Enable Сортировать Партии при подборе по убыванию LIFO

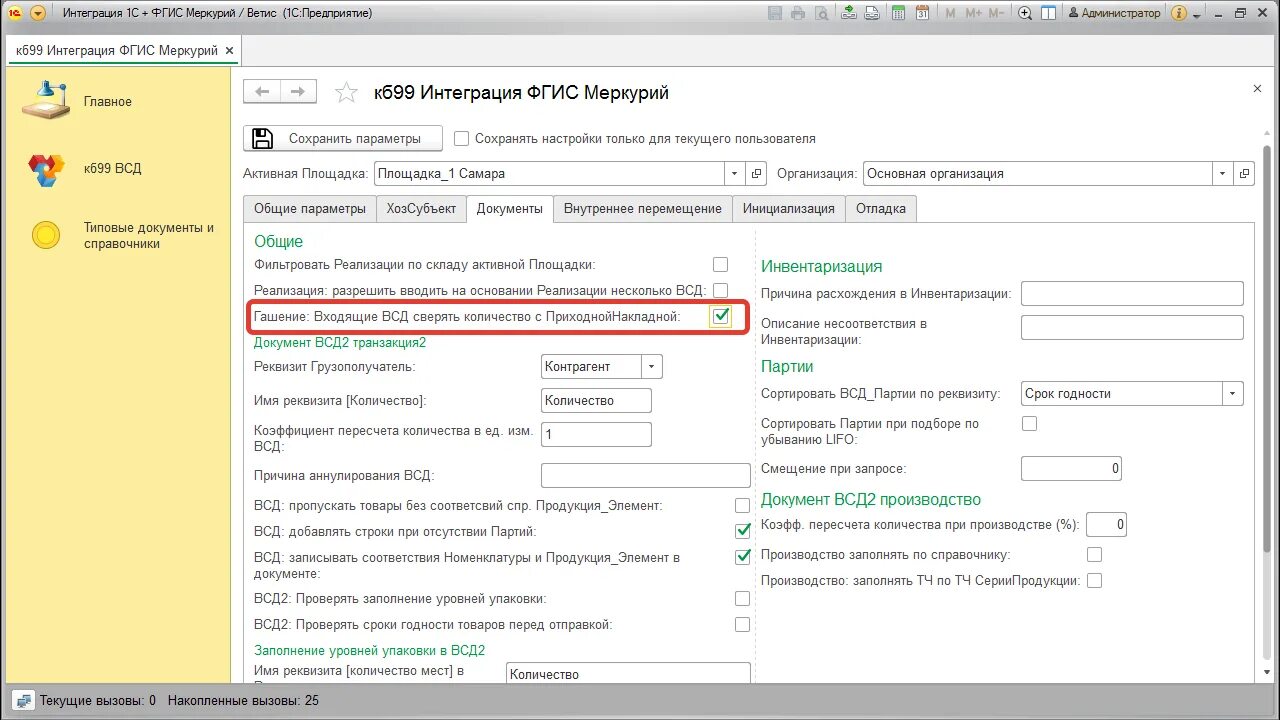[x=1029, y=423]
